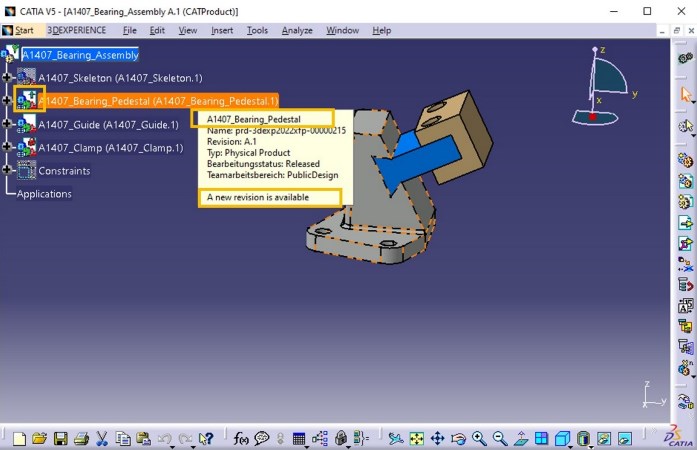Click the database undo icon in right toolbar
The width and height of the screenshot is (697, 450).
685,284
